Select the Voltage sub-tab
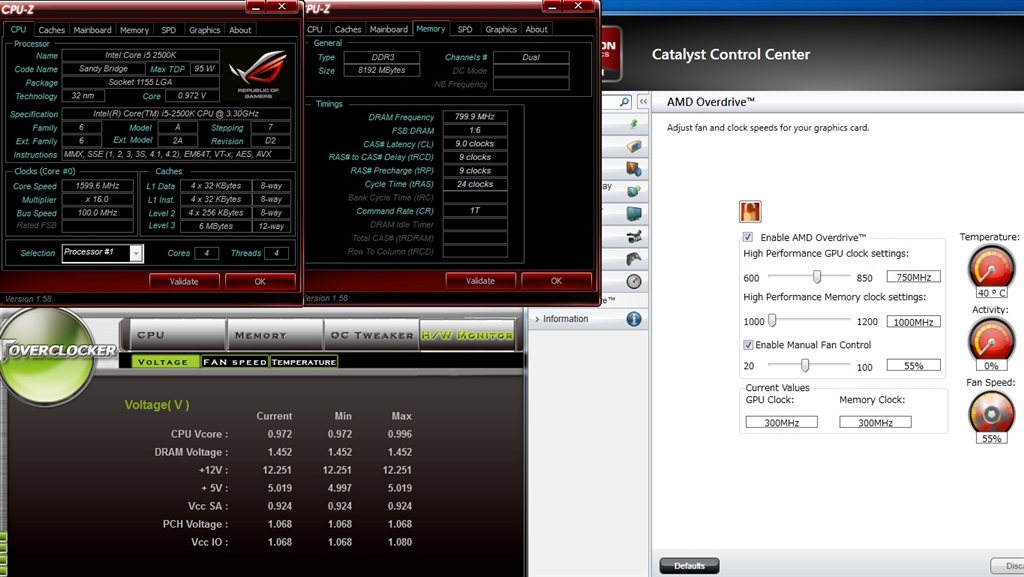 (165, 362)
